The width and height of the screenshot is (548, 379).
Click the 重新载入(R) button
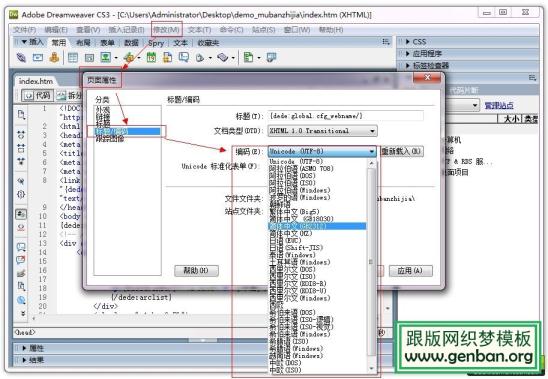pyautogui.click(x=402, y=151)
